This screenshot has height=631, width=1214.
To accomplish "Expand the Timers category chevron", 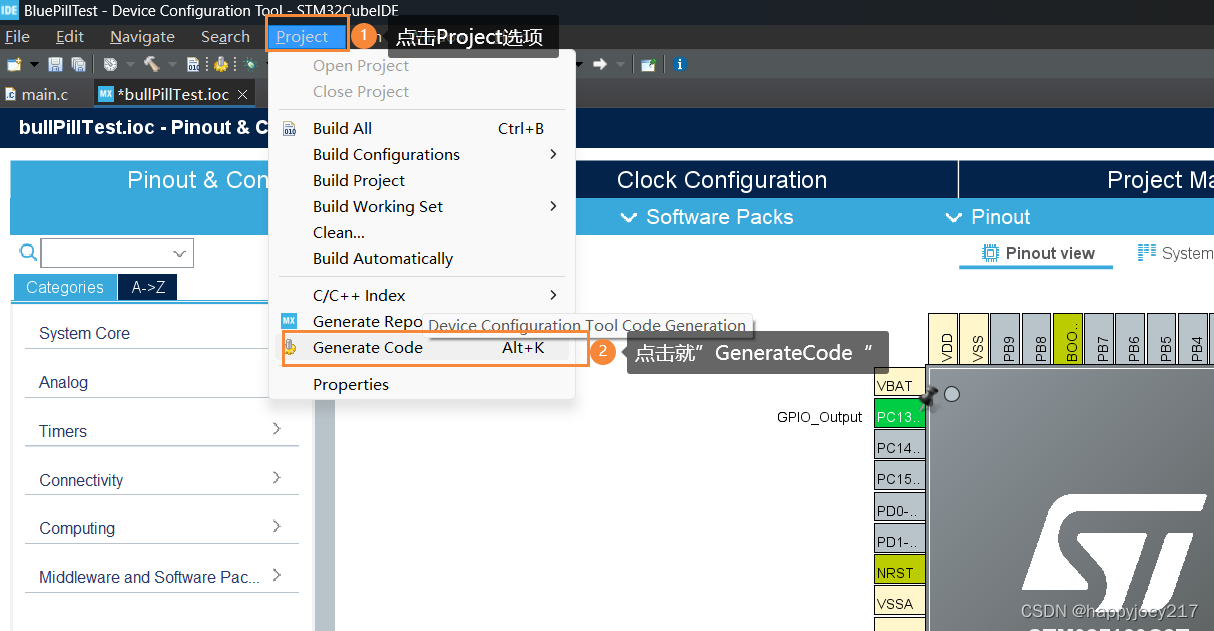I will click(277, 429).
